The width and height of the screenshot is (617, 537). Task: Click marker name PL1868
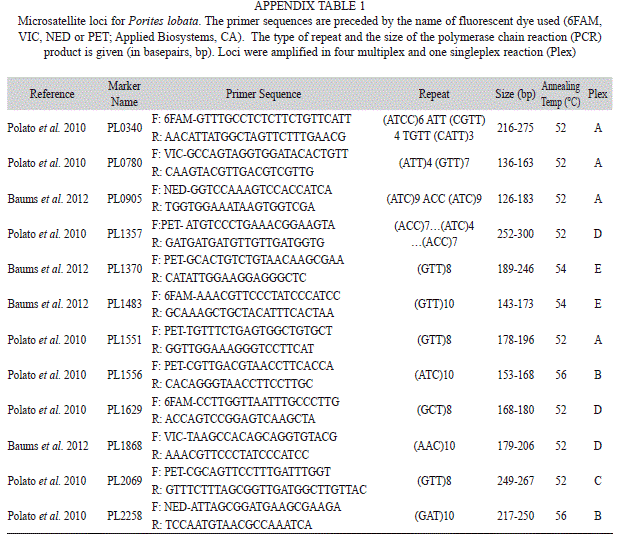(124, 446)
